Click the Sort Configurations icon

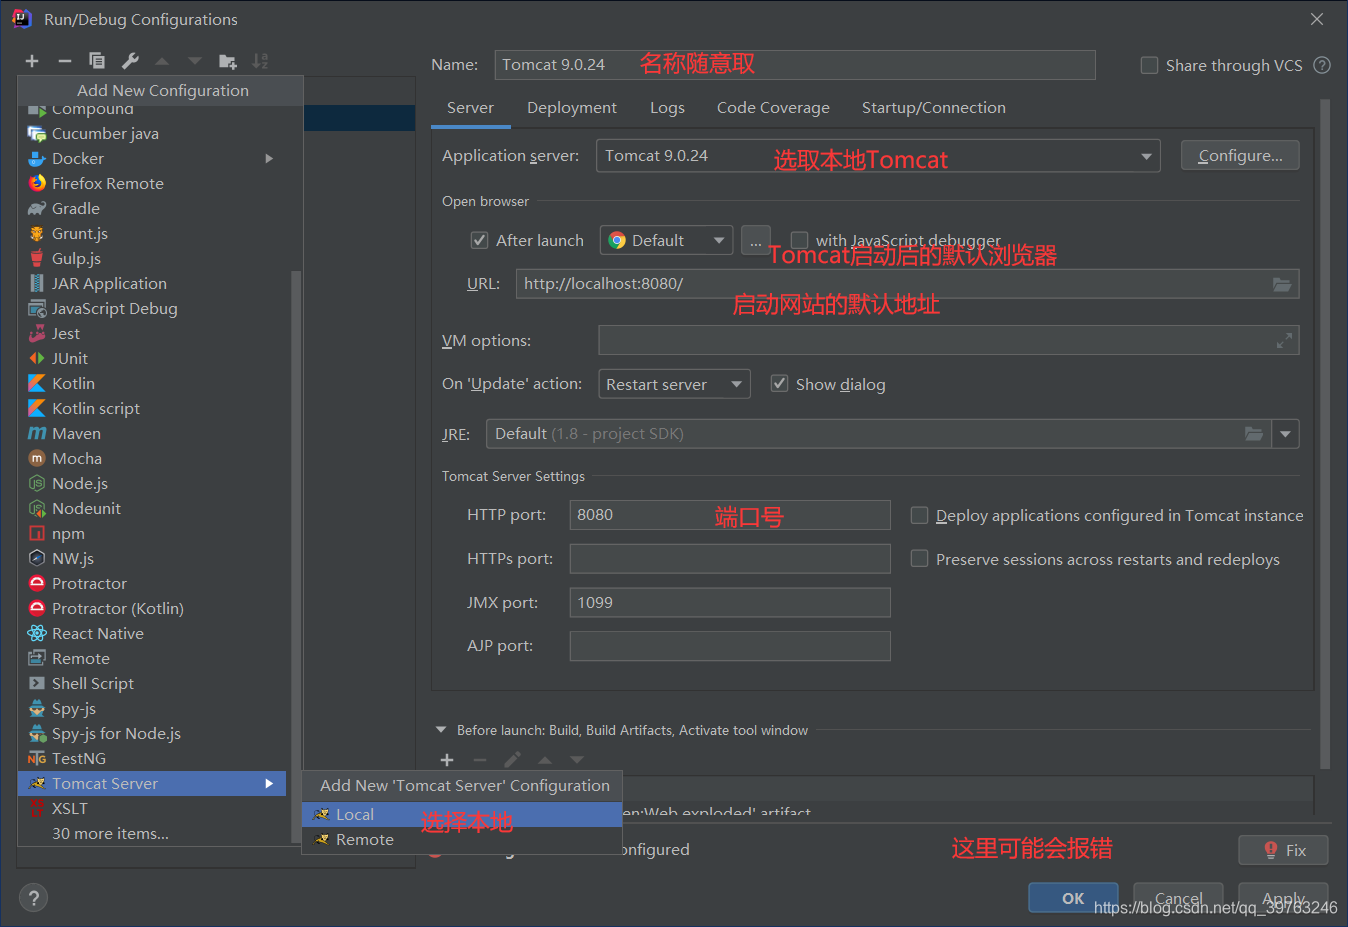260,61
